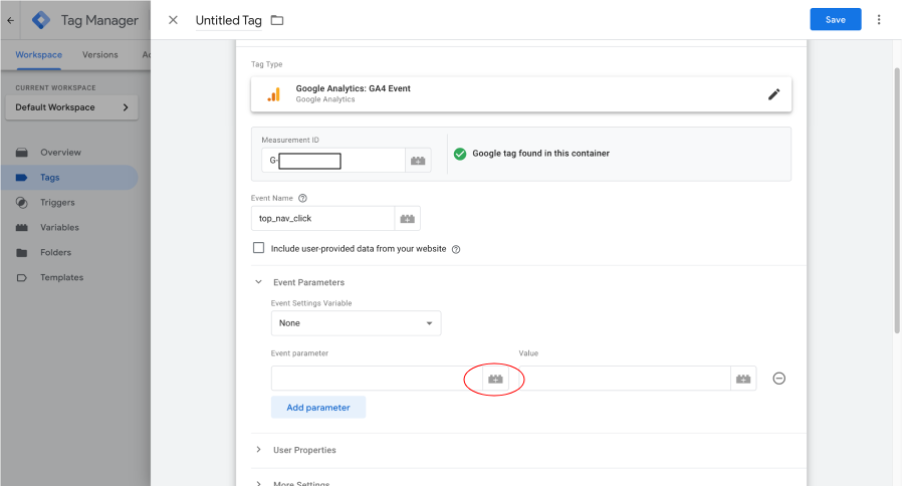The width and height of the screenshot is (904, 486).
Task: Insert variable for the Value field
Action: tap(743, 379)
